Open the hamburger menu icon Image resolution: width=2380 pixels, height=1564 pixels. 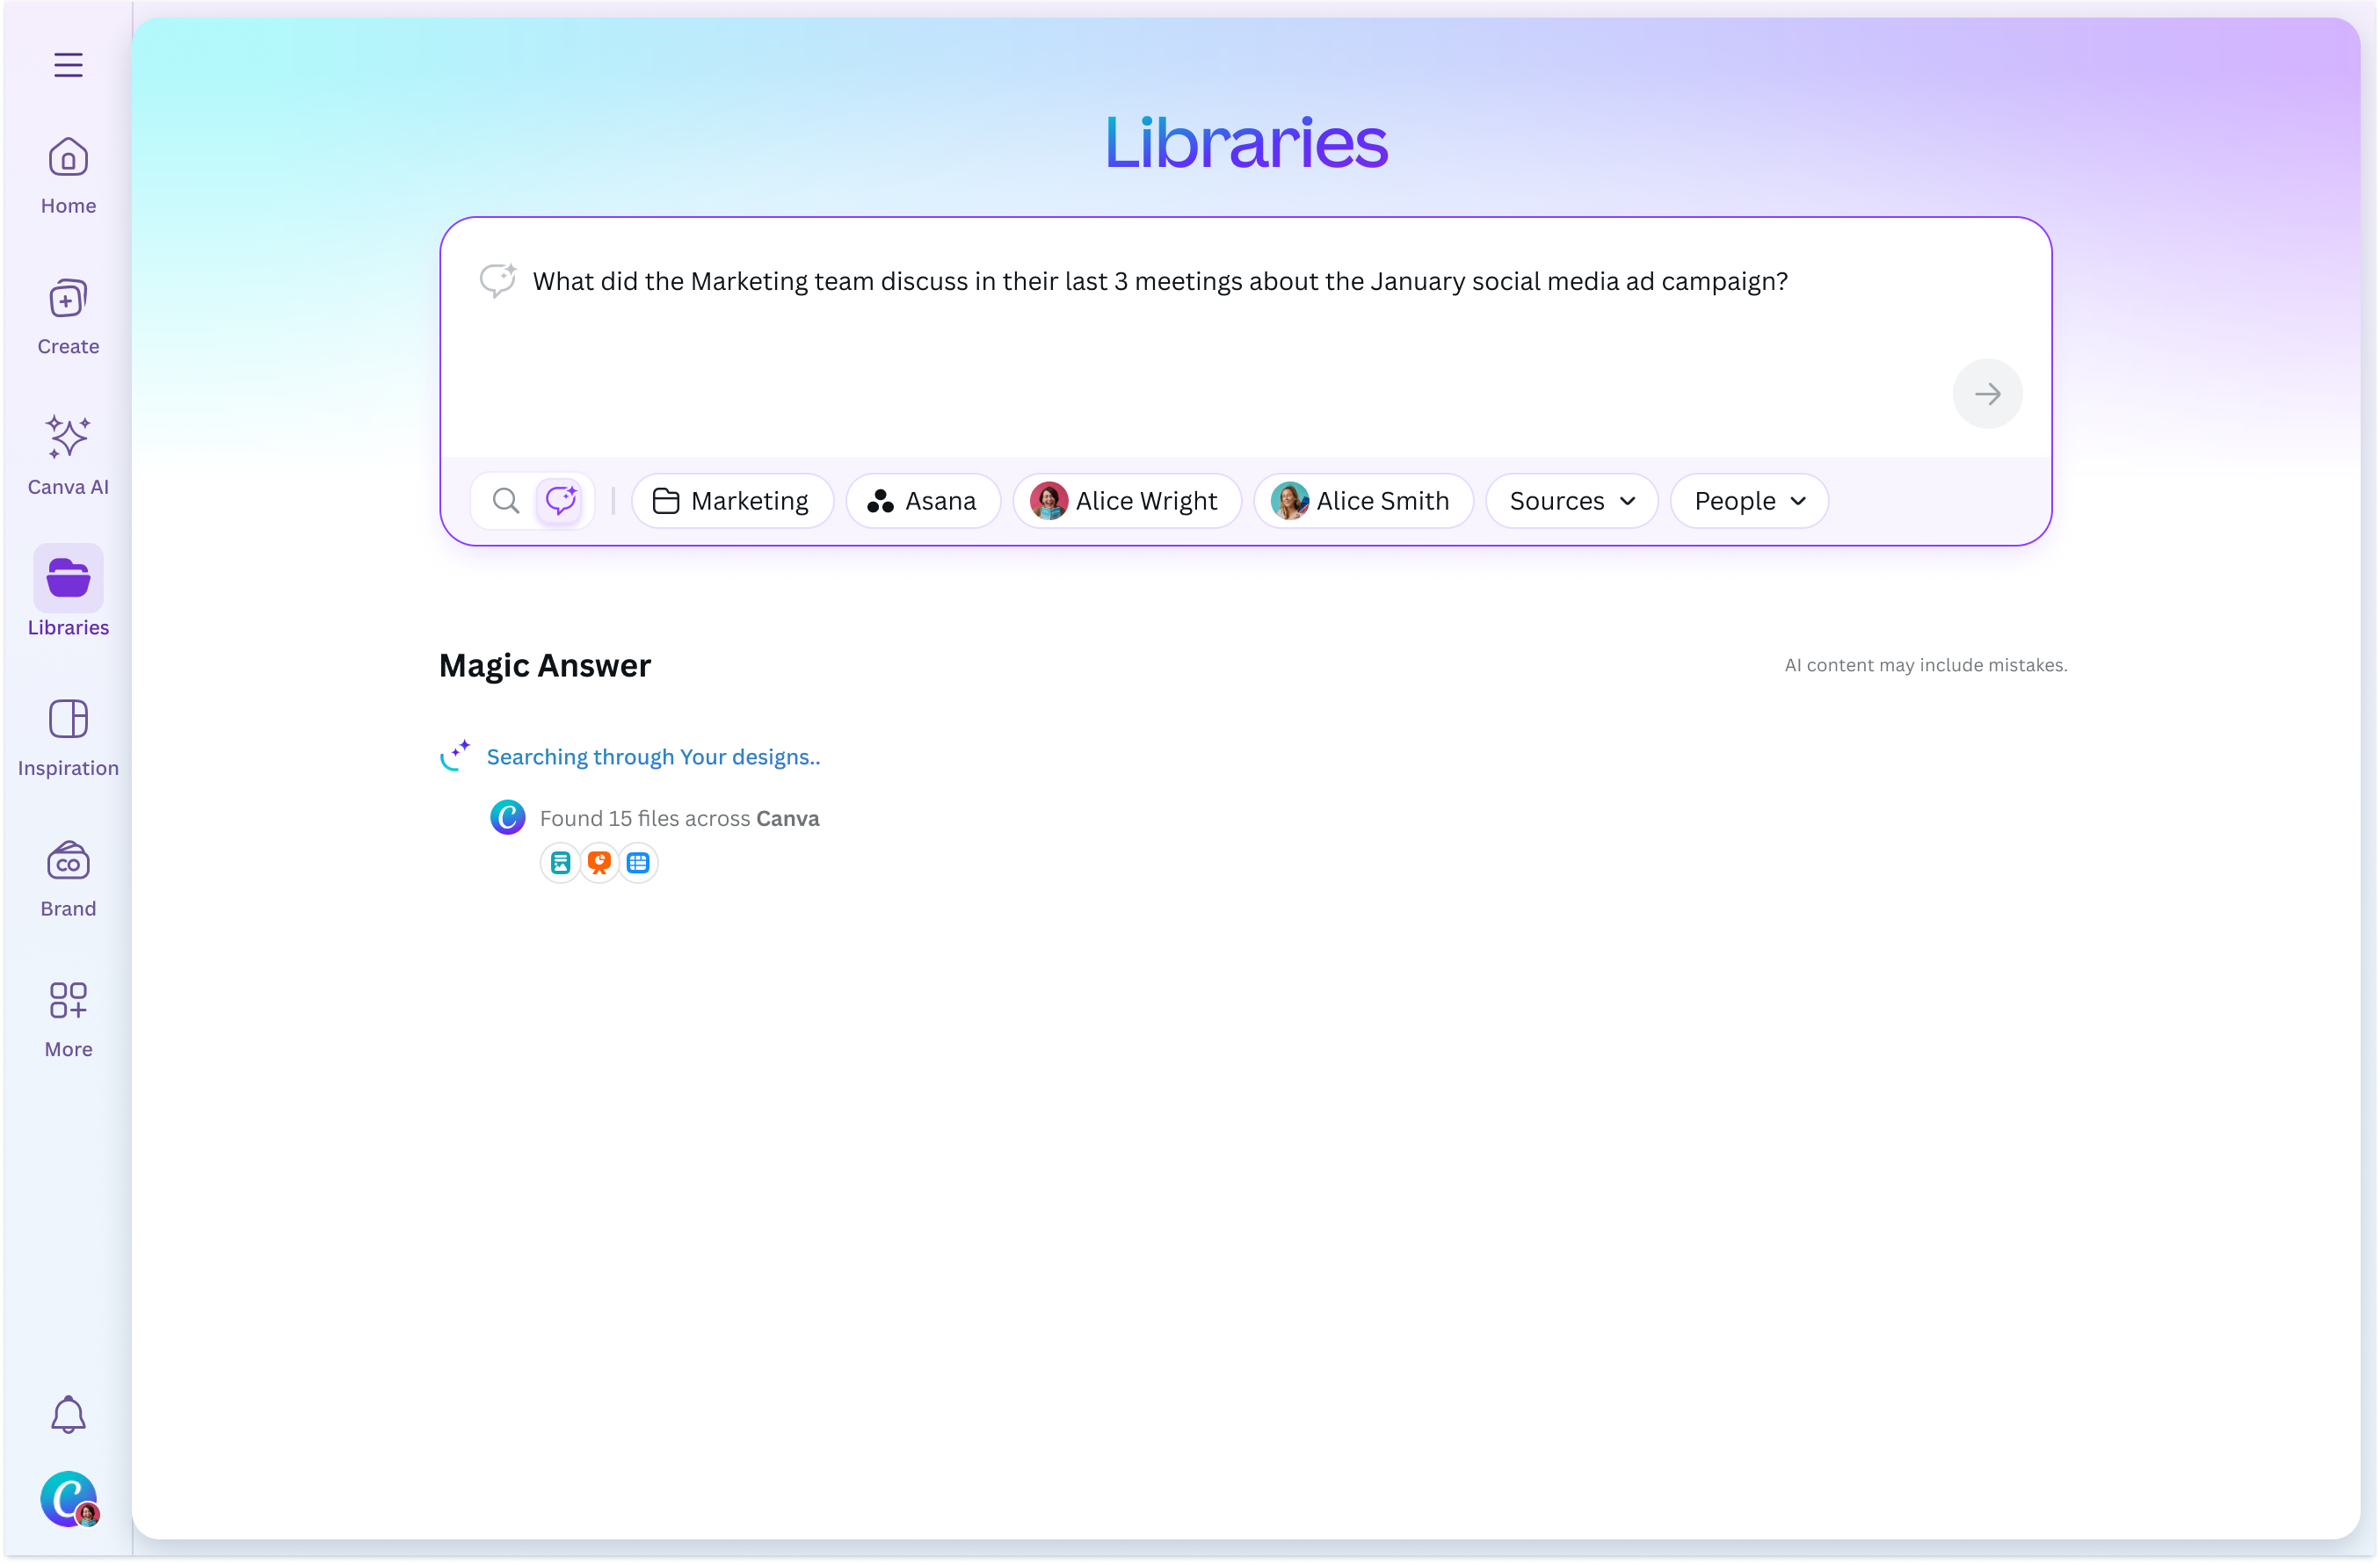click(x=68, y=65)
